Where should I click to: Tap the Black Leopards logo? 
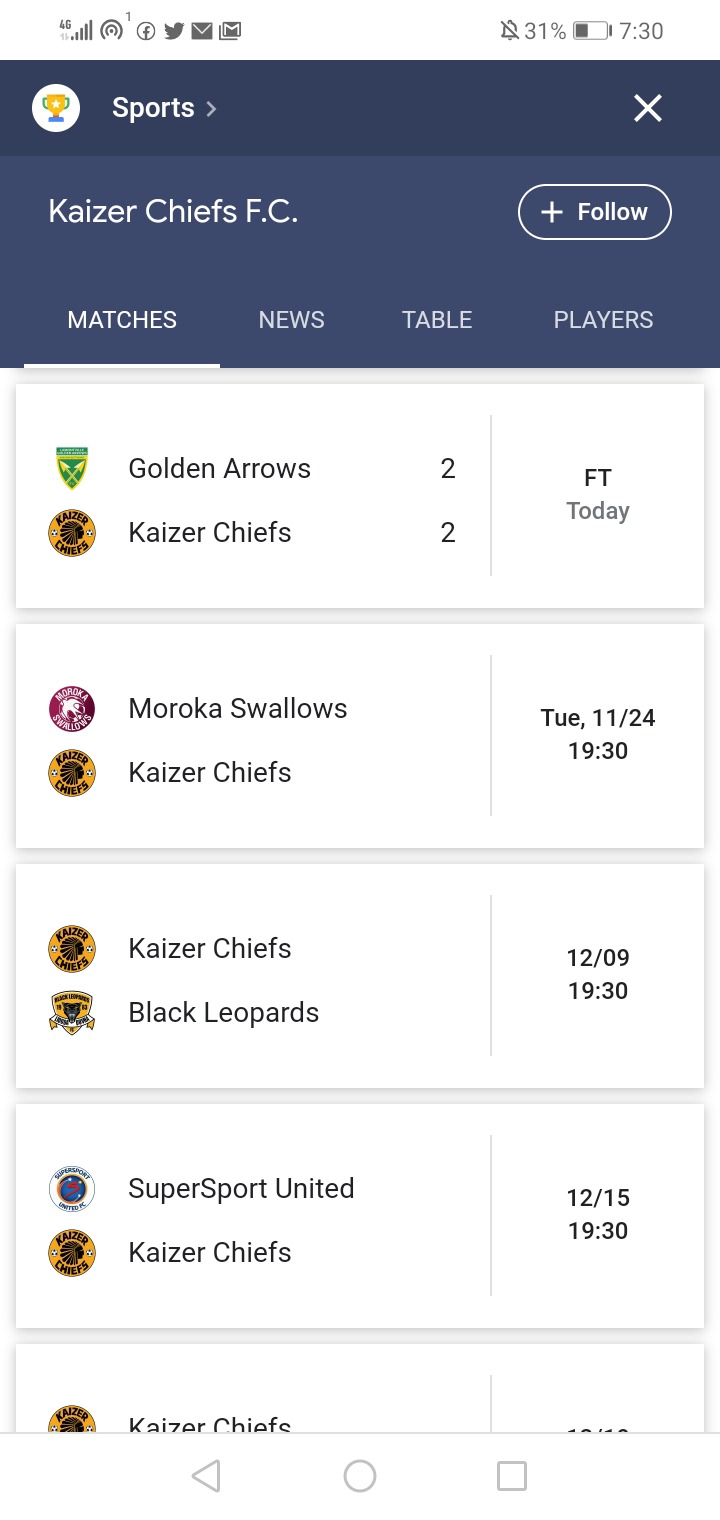tap(72, 1012)
